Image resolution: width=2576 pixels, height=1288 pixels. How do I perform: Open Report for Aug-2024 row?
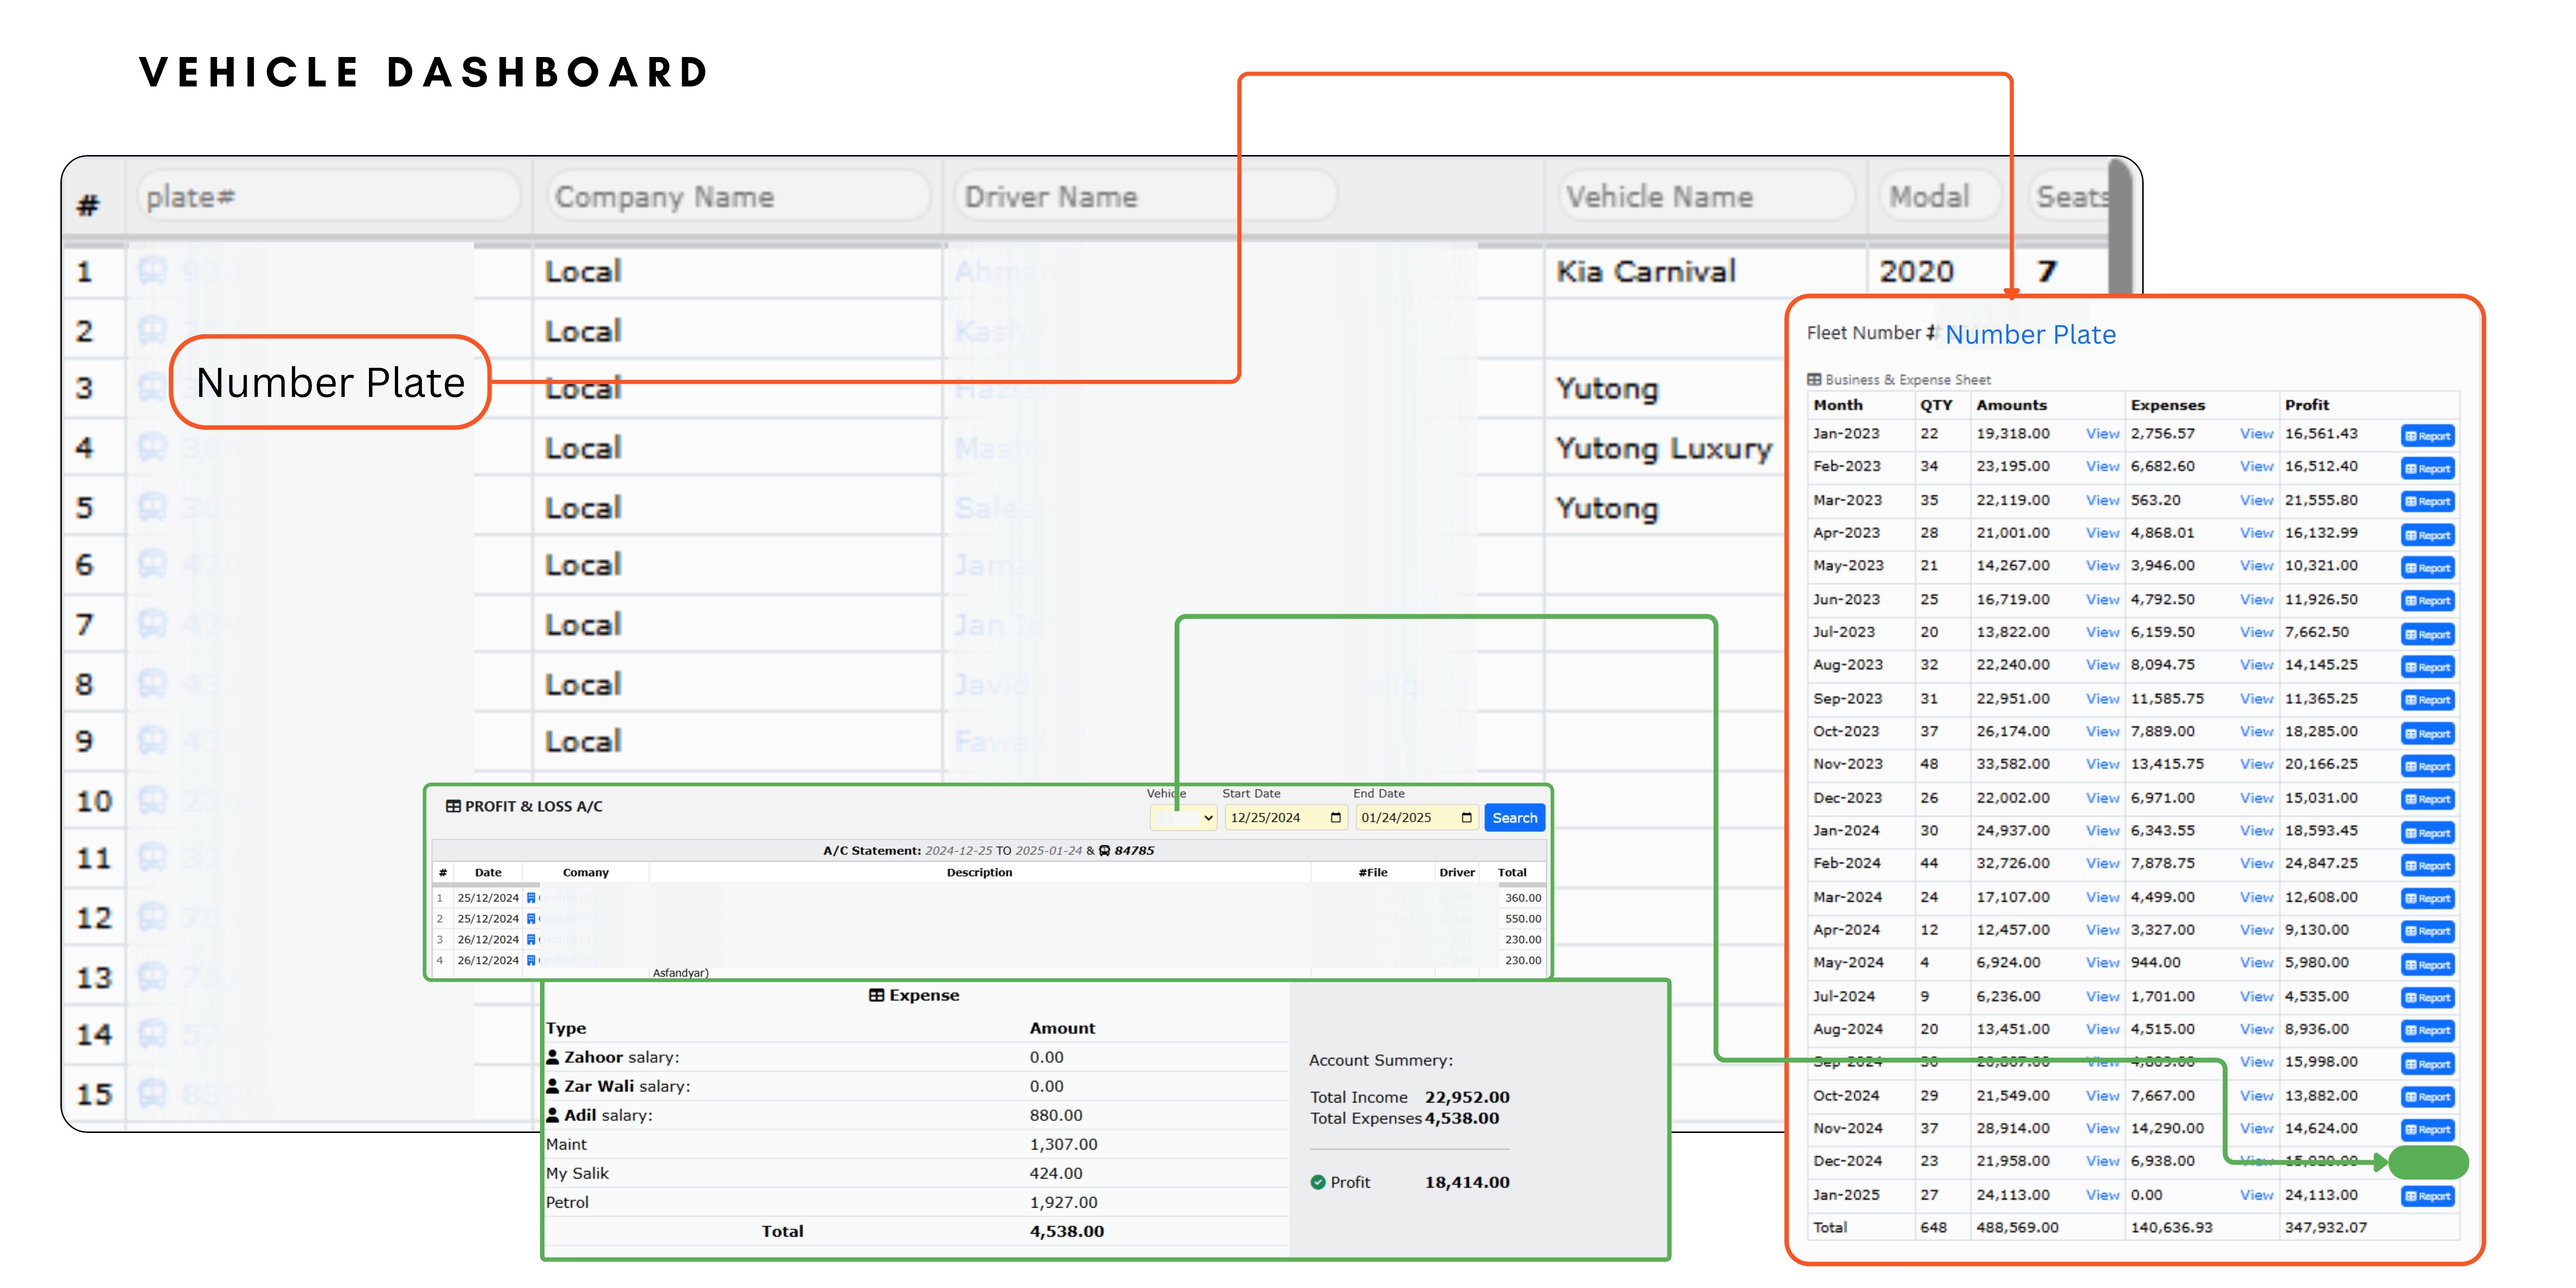2428,1031
